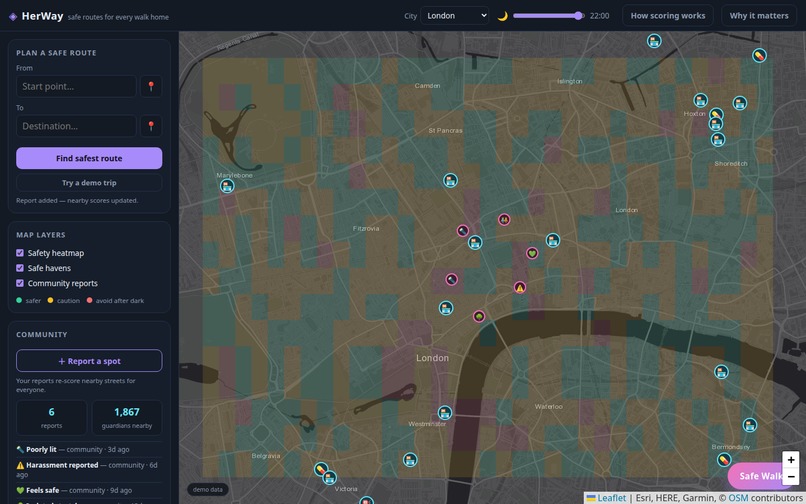Open the yellow warning triangle report marker

[x=520, y=287]
